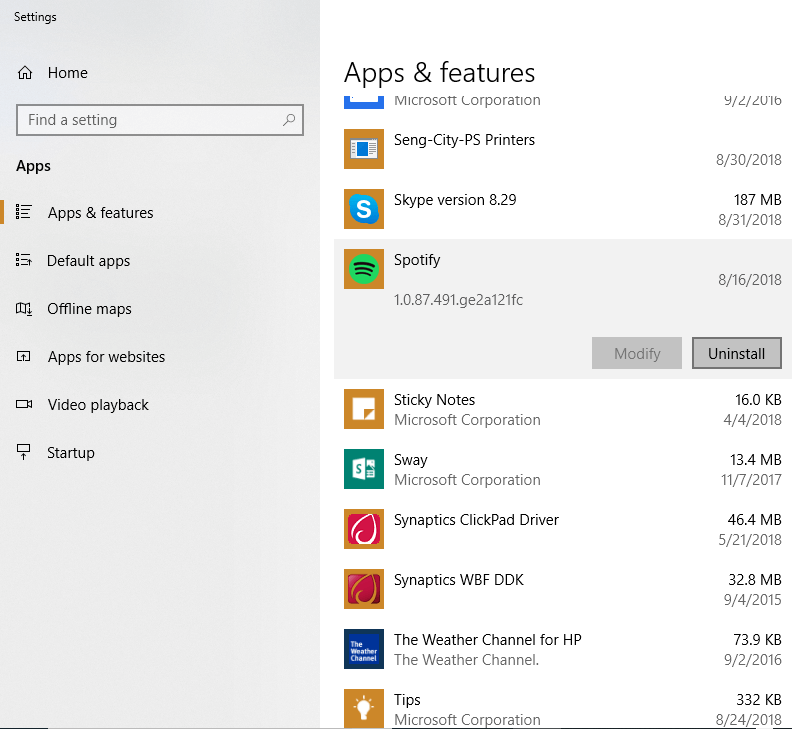The image size is (792, 729).
Task: Click the Apps & features page heading
Action: point(439,73)
